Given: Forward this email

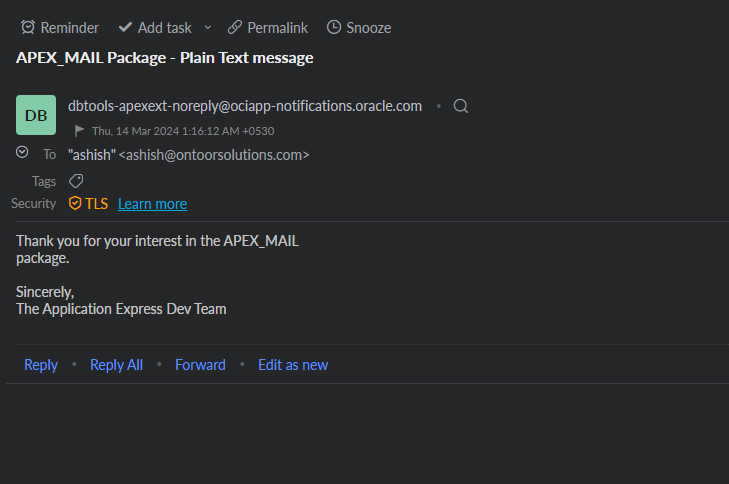Looking at the screenshot, I should (200, 365).
